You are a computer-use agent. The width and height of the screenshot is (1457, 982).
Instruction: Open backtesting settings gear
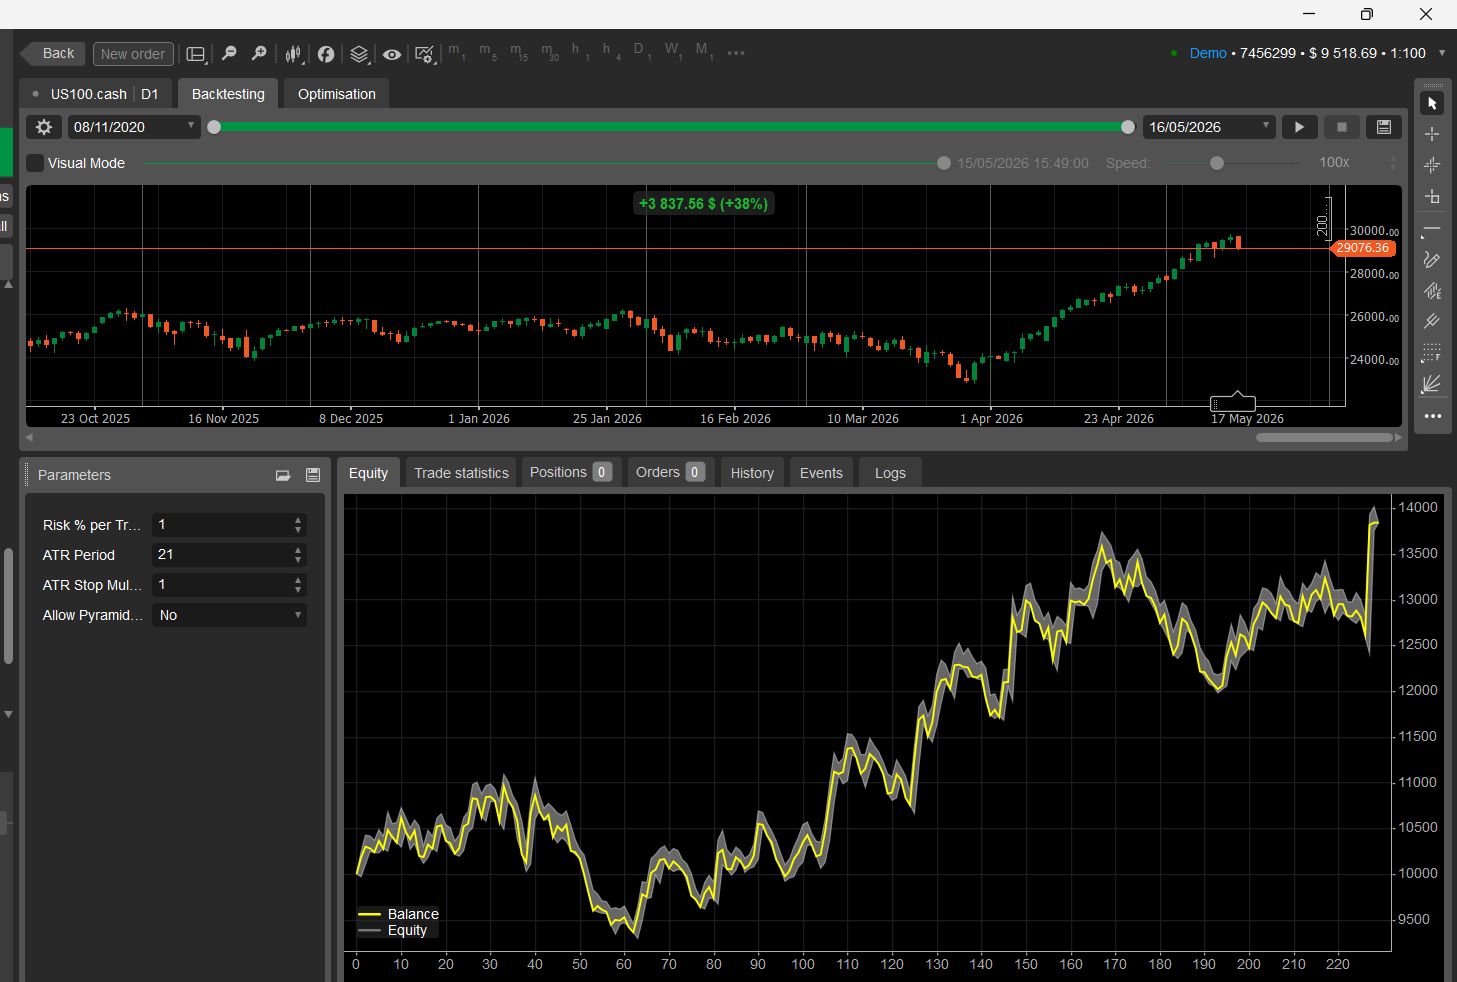44,127
